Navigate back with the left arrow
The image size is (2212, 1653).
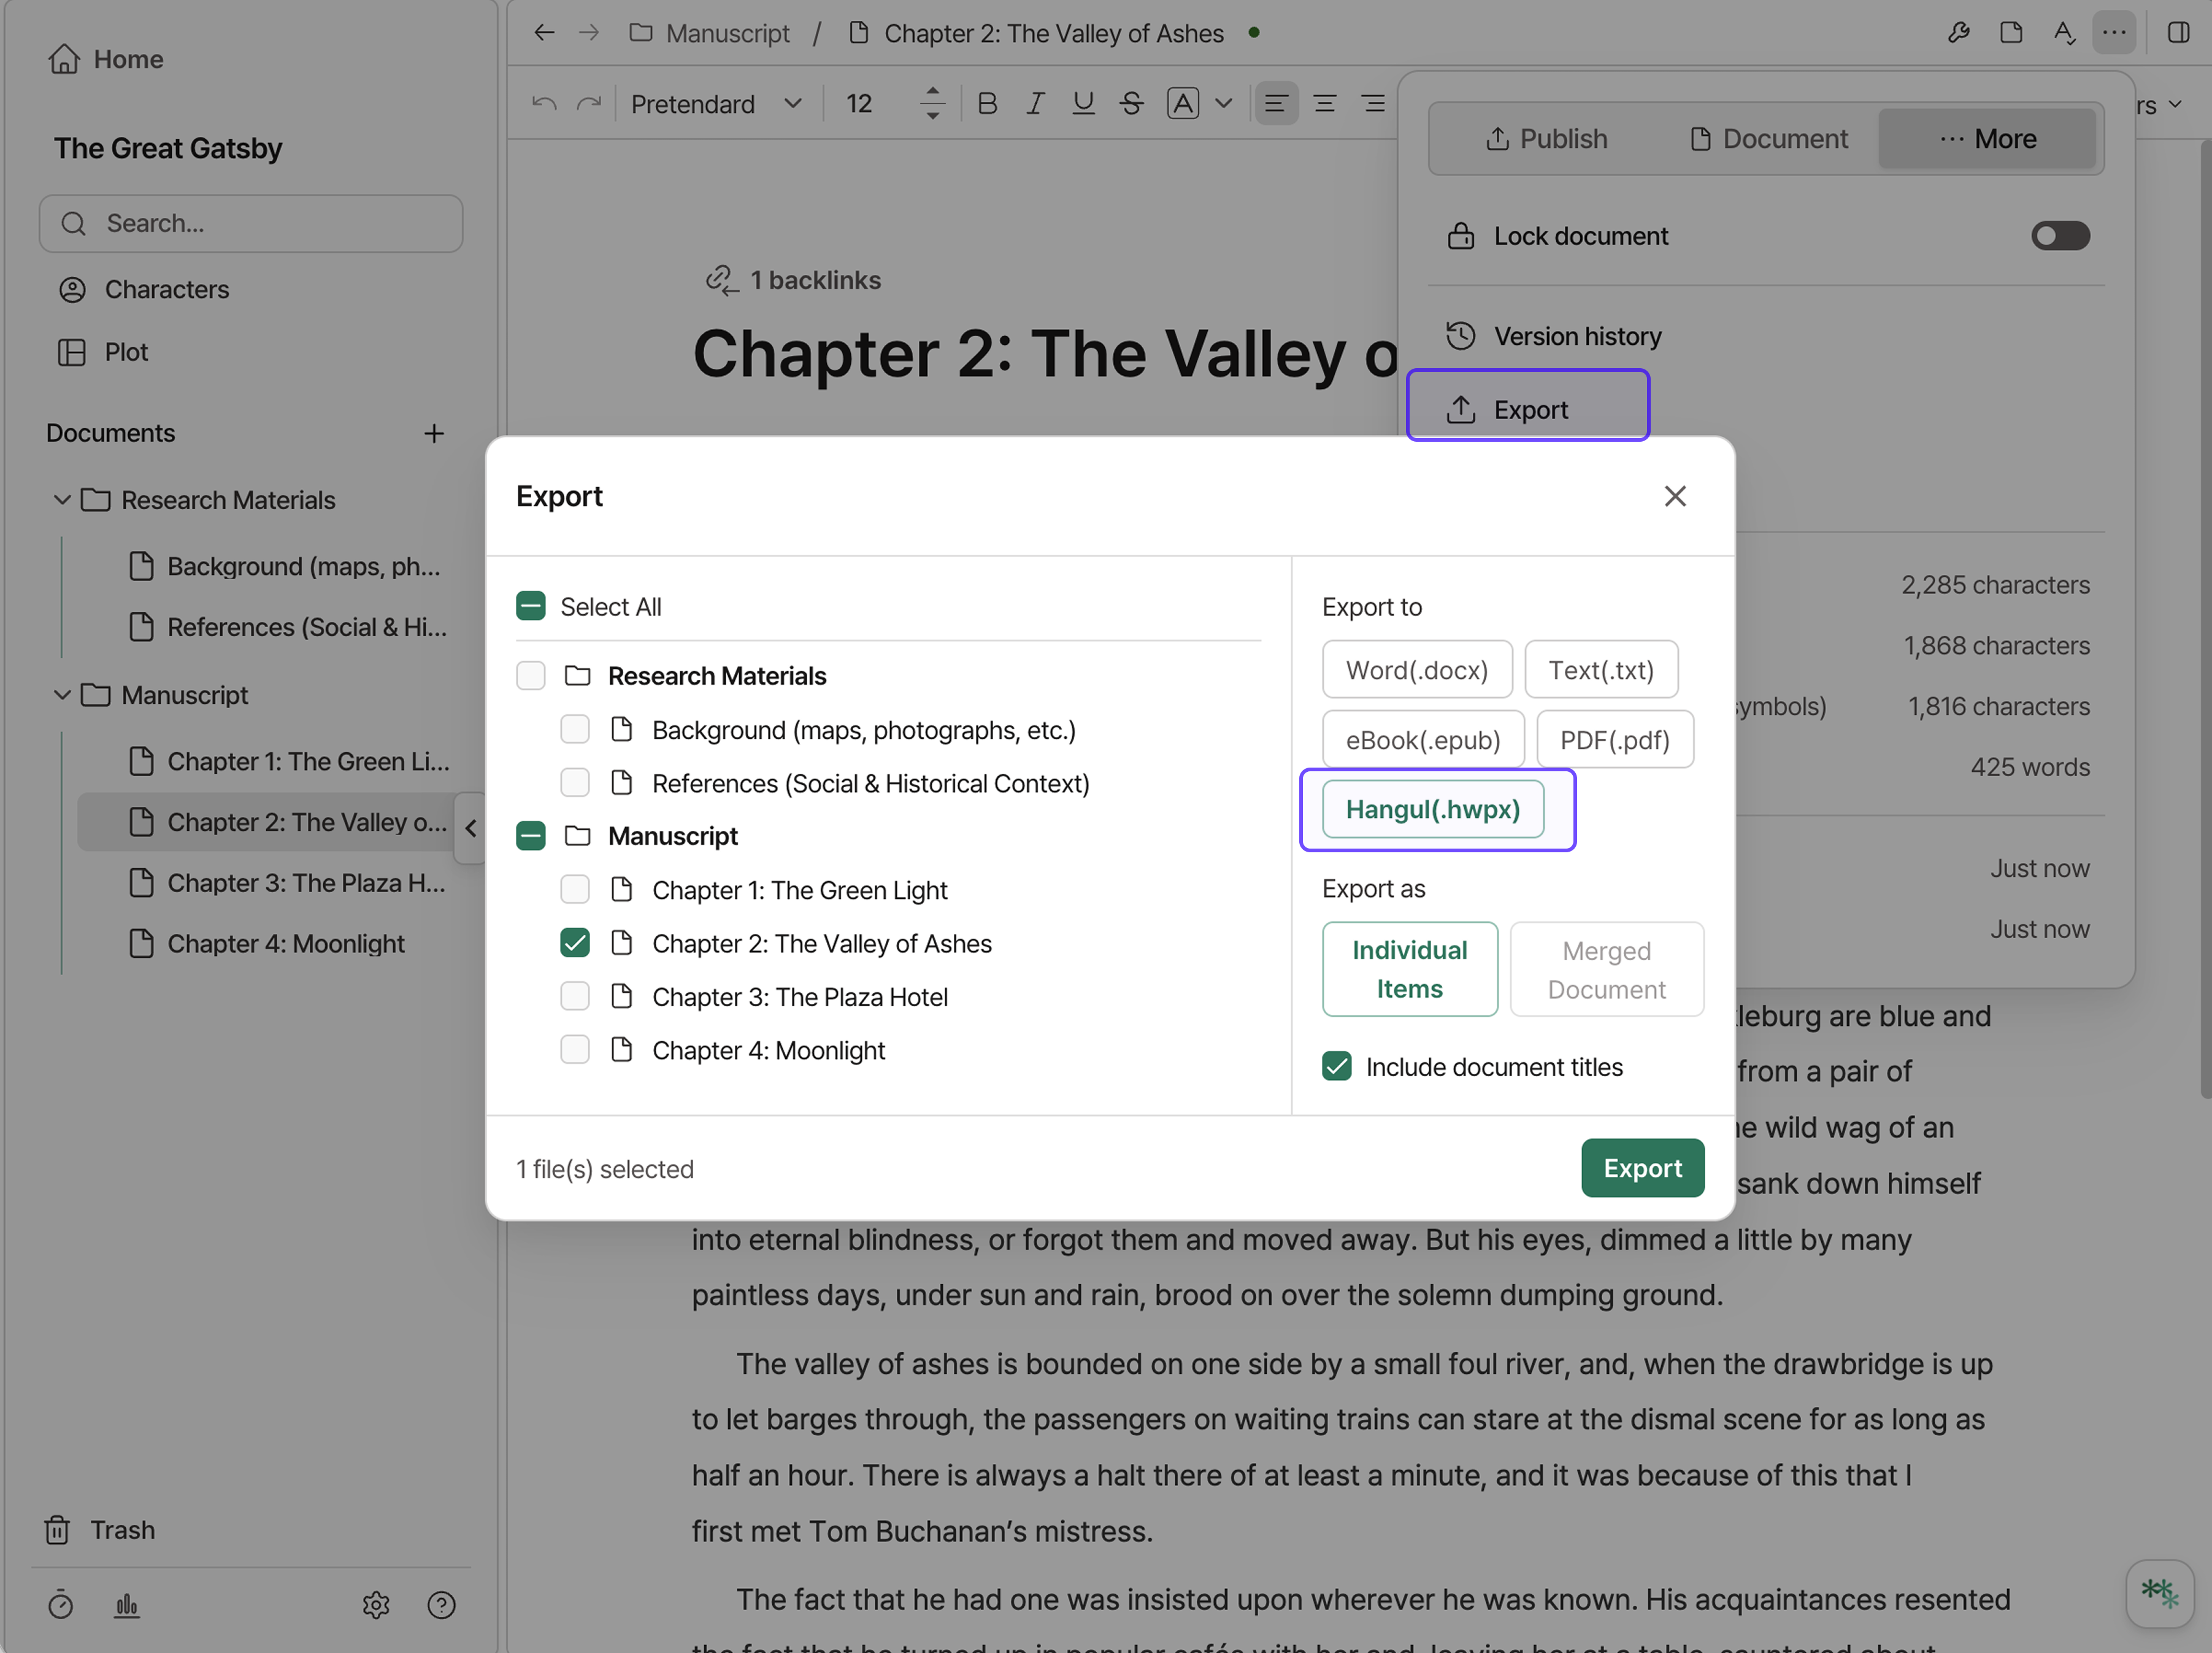point(543,33)
